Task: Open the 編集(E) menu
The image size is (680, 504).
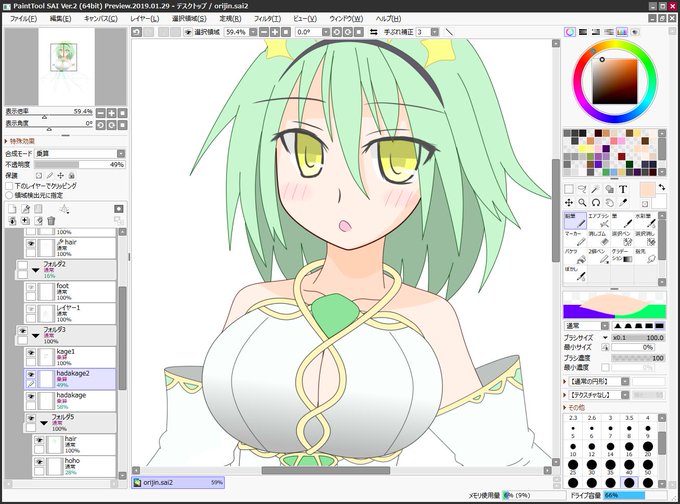Action: [60, 19]
